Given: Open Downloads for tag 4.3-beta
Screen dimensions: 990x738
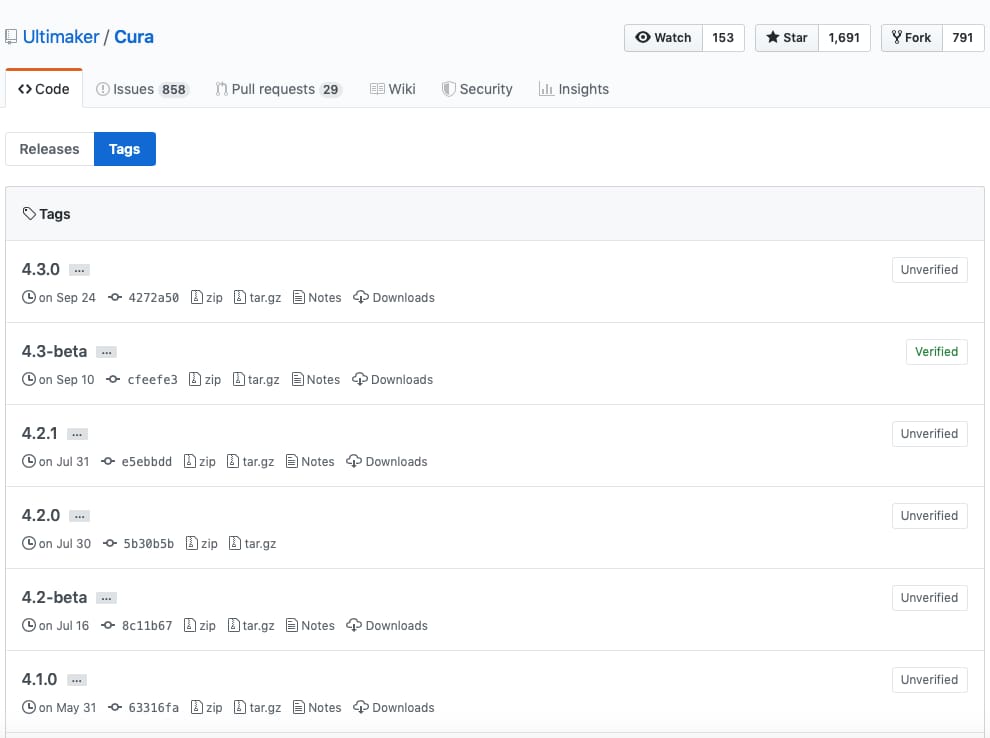Looking at the screenshot, I should [x=392, y=379].
